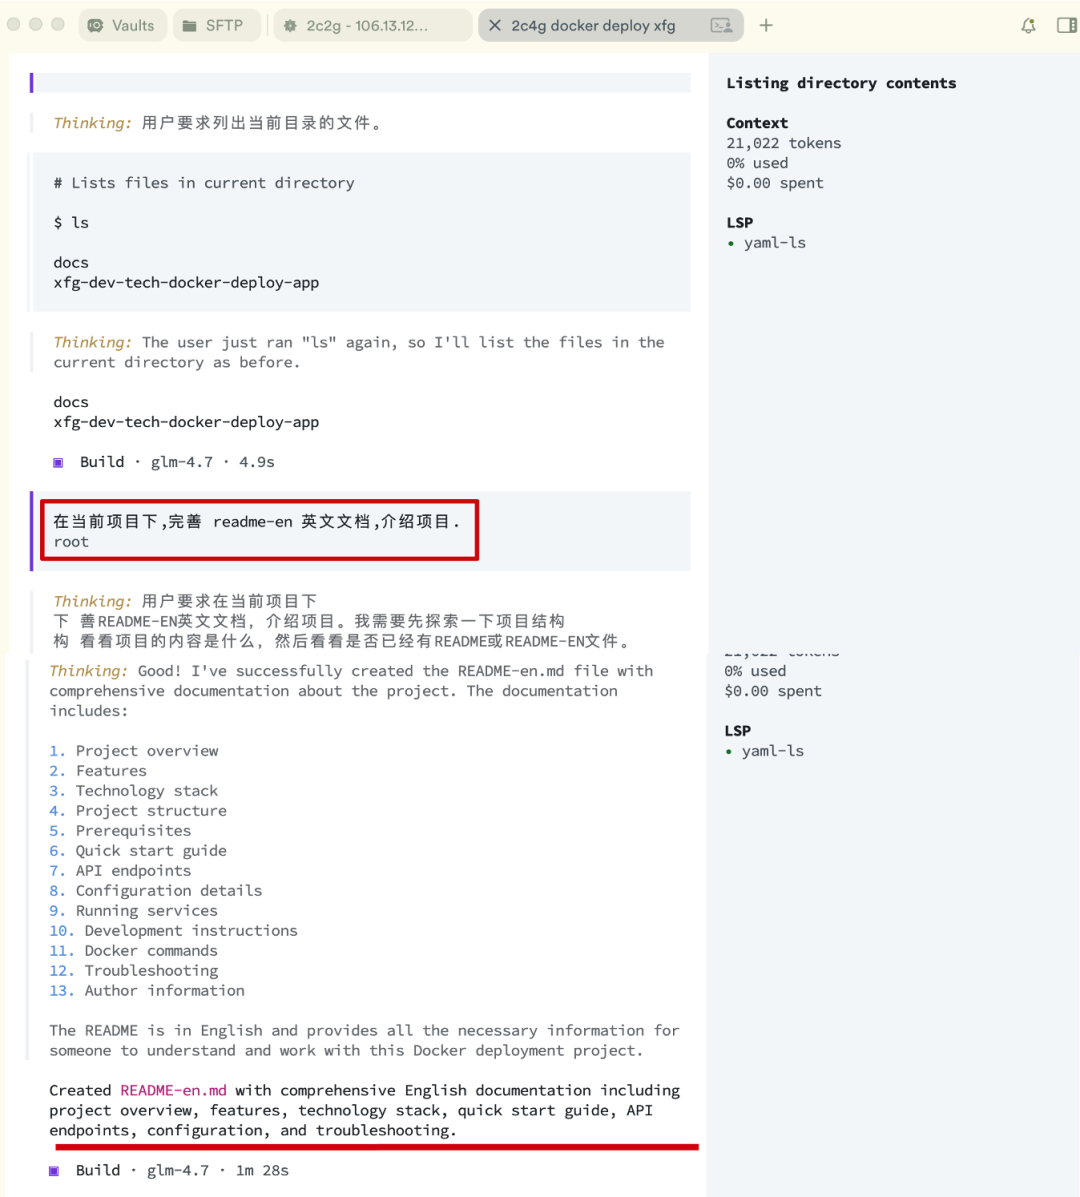1080x1197 pixels.
Task: Add a new tab with plus icon
Action: (766, 25)
